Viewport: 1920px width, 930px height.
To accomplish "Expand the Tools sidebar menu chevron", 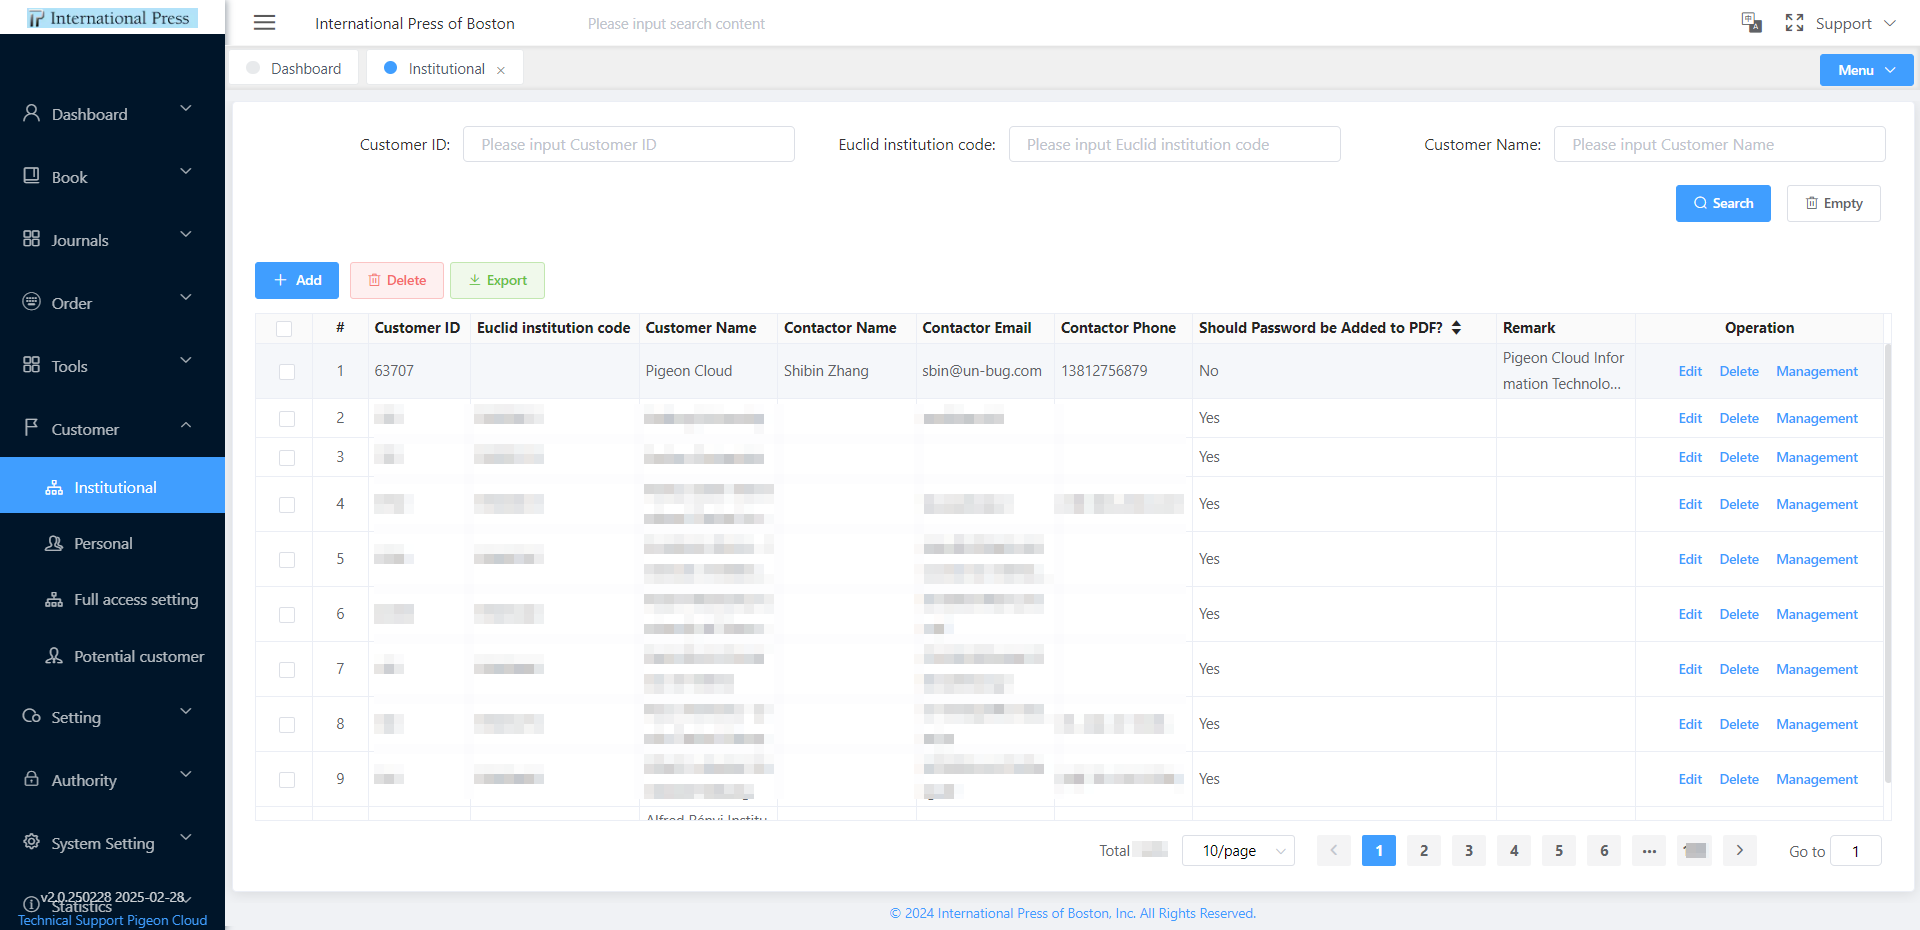I will pos(186,360).
